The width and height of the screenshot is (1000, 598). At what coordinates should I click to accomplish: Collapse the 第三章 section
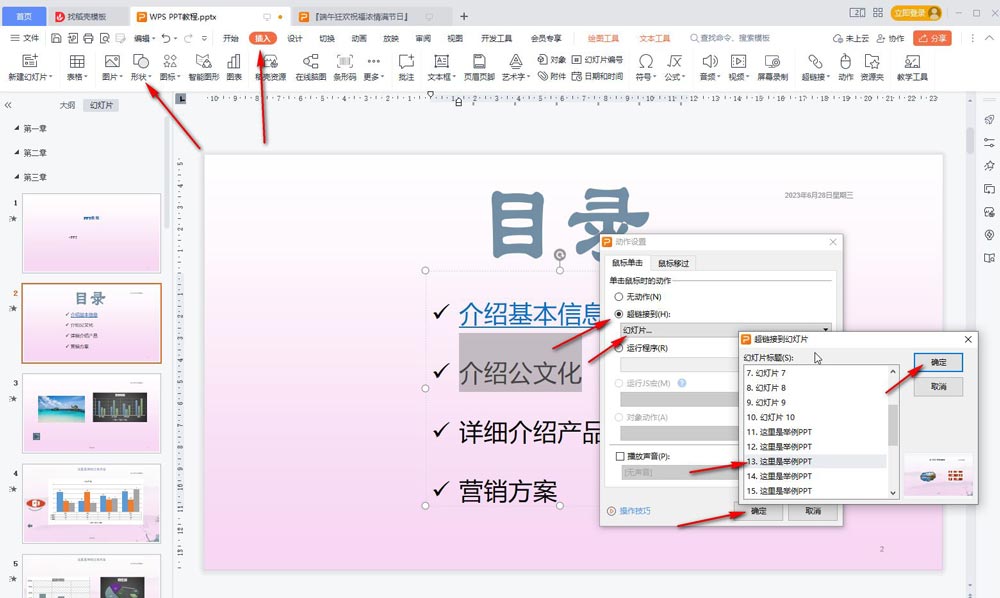[17, 177]
